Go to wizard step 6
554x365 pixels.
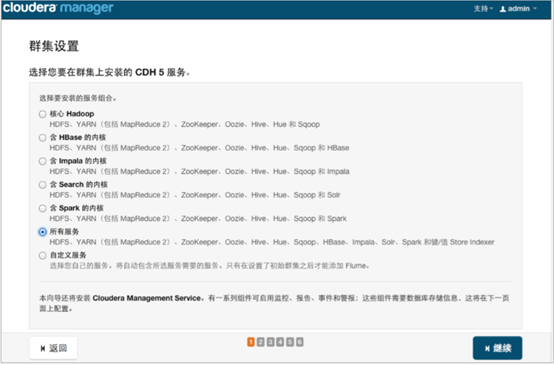300,342
